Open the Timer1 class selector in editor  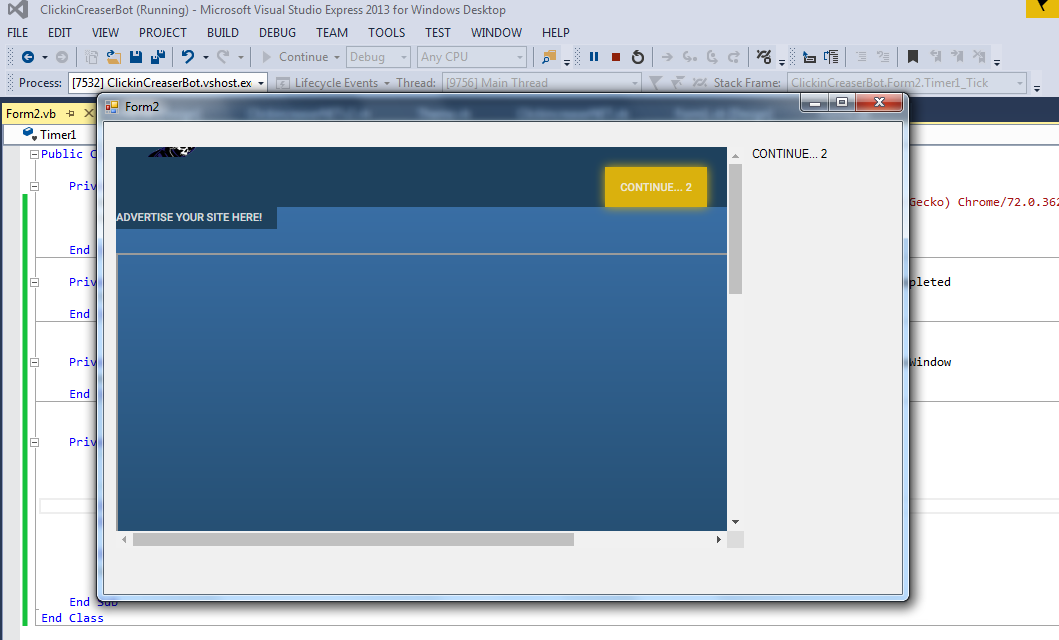coord(51,134)
